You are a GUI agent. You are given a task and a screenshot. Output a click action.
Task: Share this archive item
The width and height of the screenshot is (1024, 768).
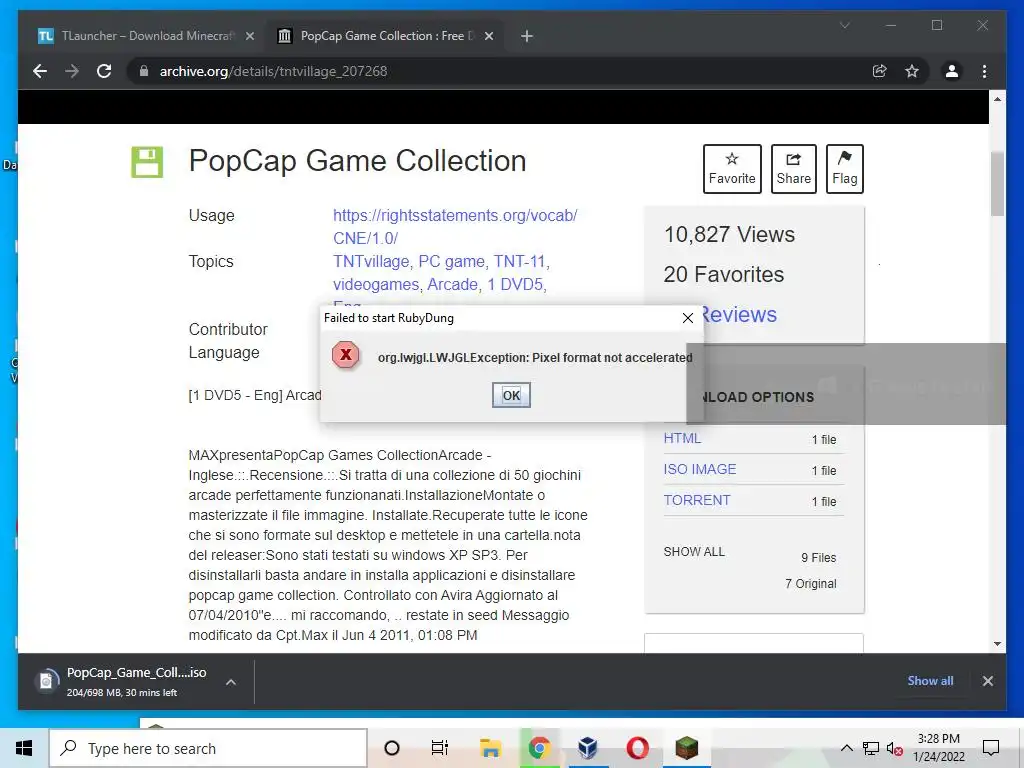pos(793,168)
